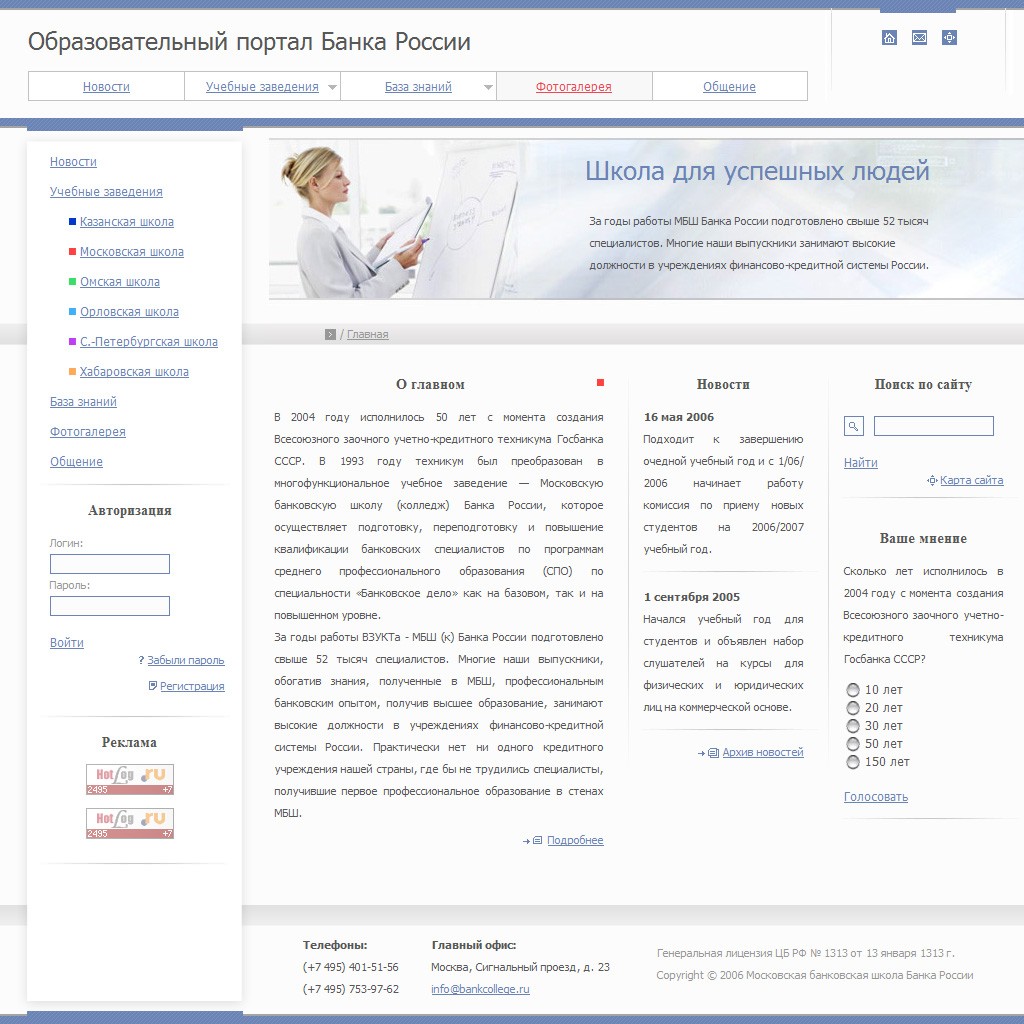
Task: Open the Омская школа link
Action: (120, 282)
